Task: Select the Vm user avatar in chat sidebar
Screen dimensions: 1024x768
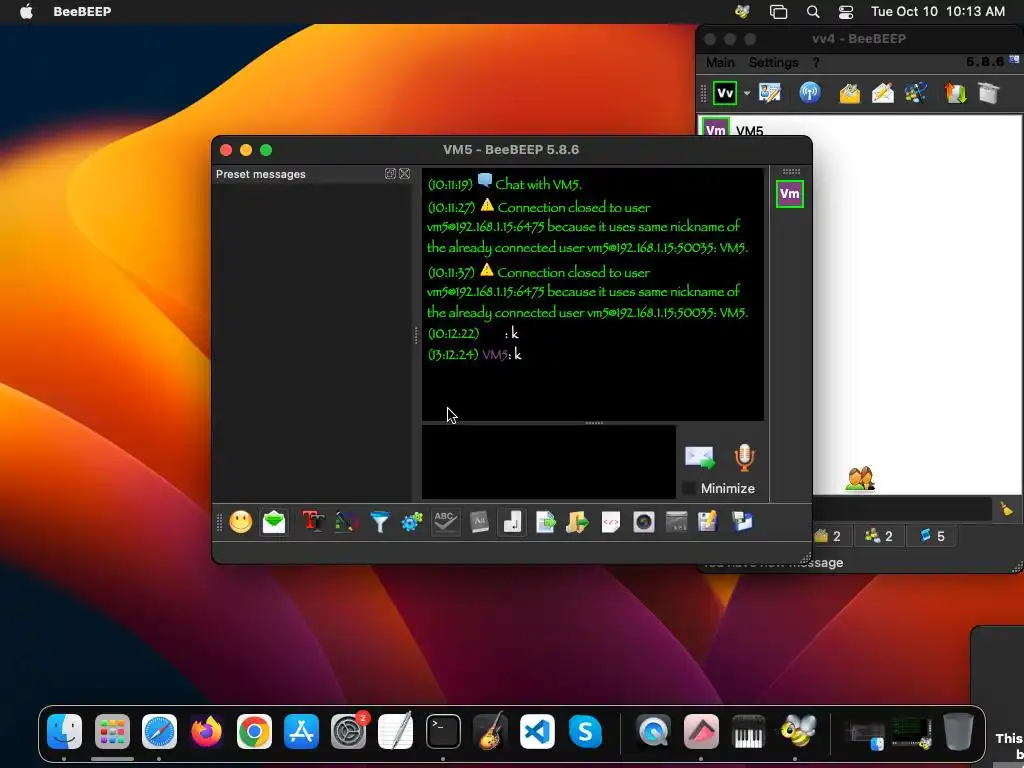Action: [790, 194]
